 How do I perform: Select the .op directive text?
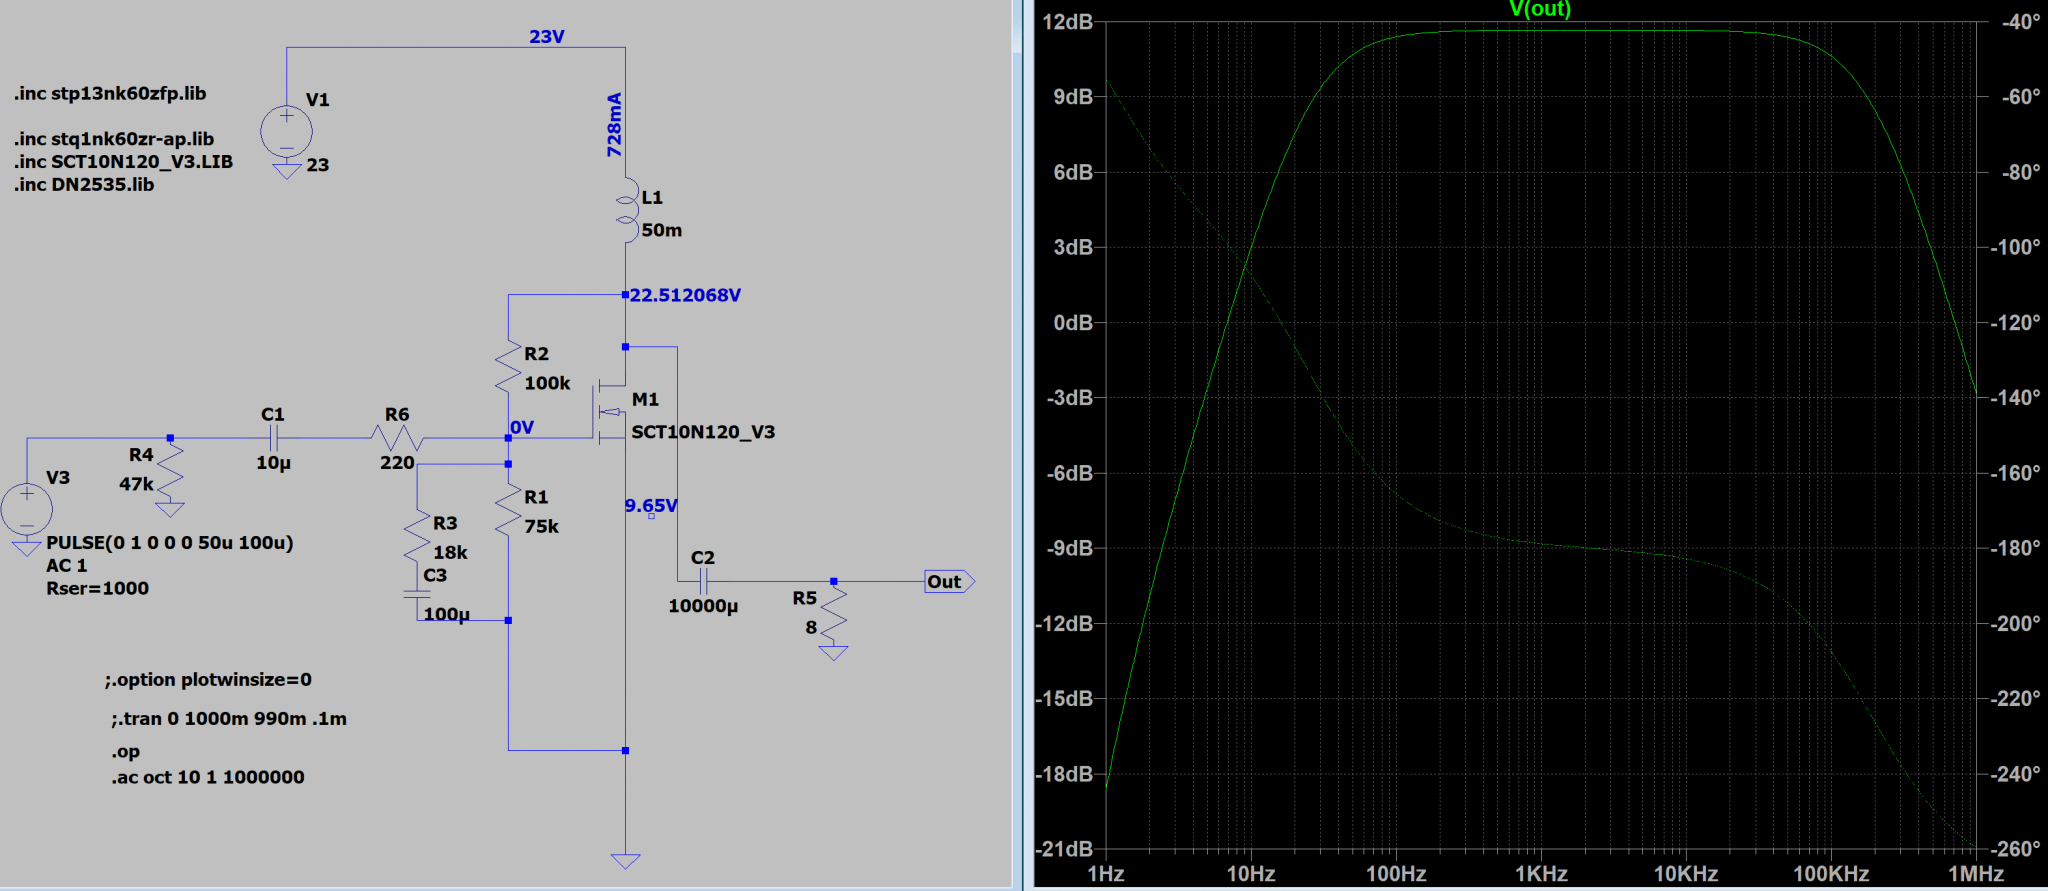click(x=126, y=752)
